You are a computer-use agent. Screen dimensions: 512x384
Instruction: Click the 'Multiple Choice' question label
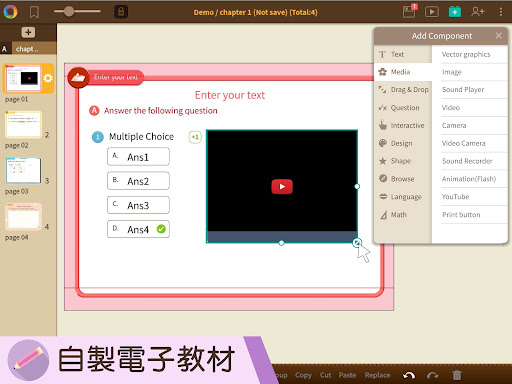141,137
